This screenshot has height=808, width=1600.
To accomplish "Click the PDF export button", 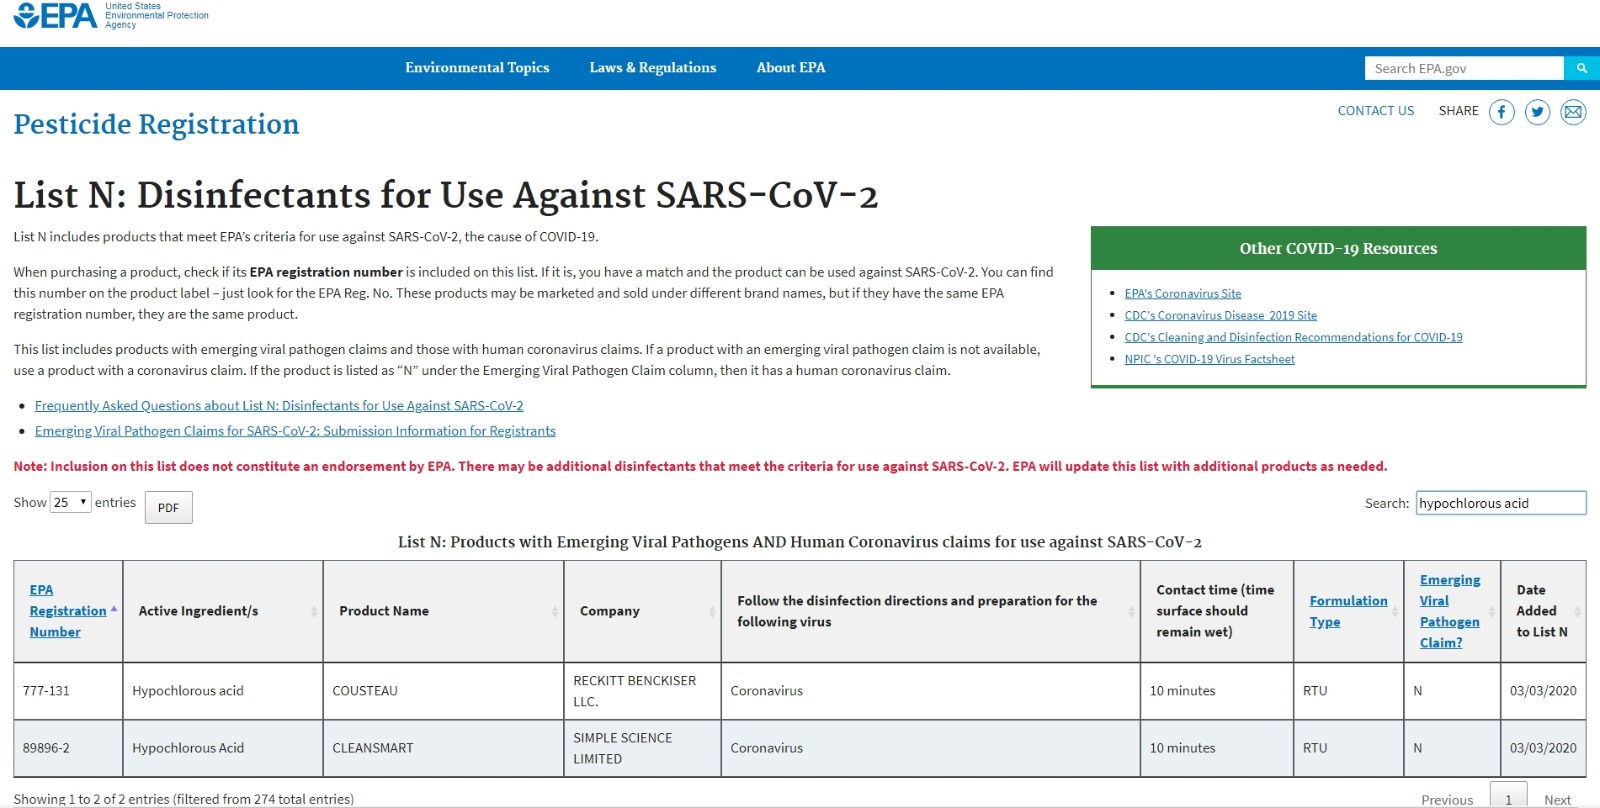I will click(x=168, y=508).
